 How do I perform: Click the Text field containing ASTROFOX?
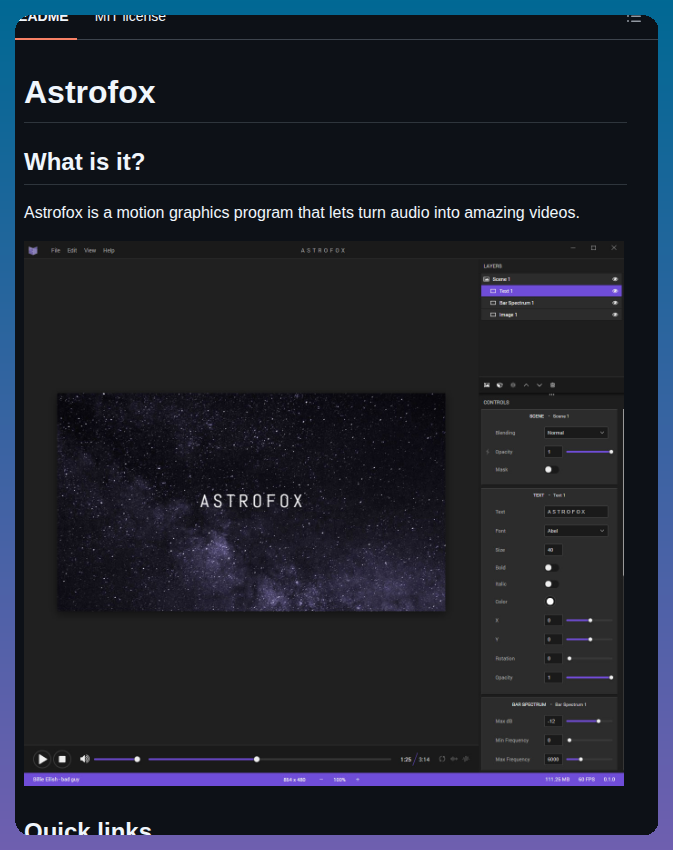pos(576,512)
